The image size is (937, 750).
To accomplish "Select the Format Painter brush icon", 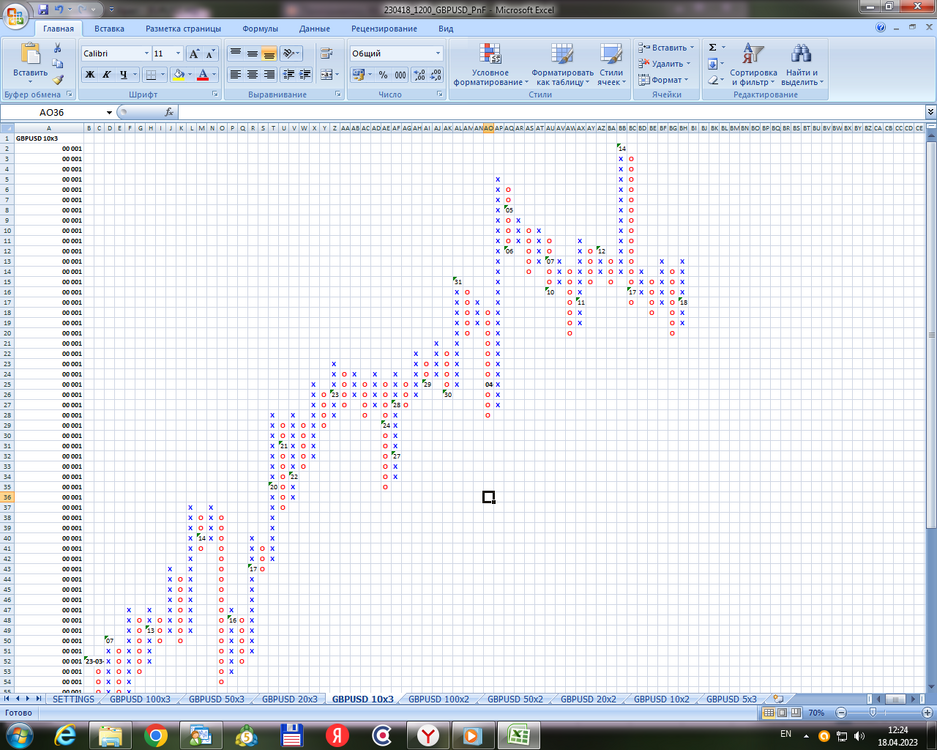I will coord(58,79).
